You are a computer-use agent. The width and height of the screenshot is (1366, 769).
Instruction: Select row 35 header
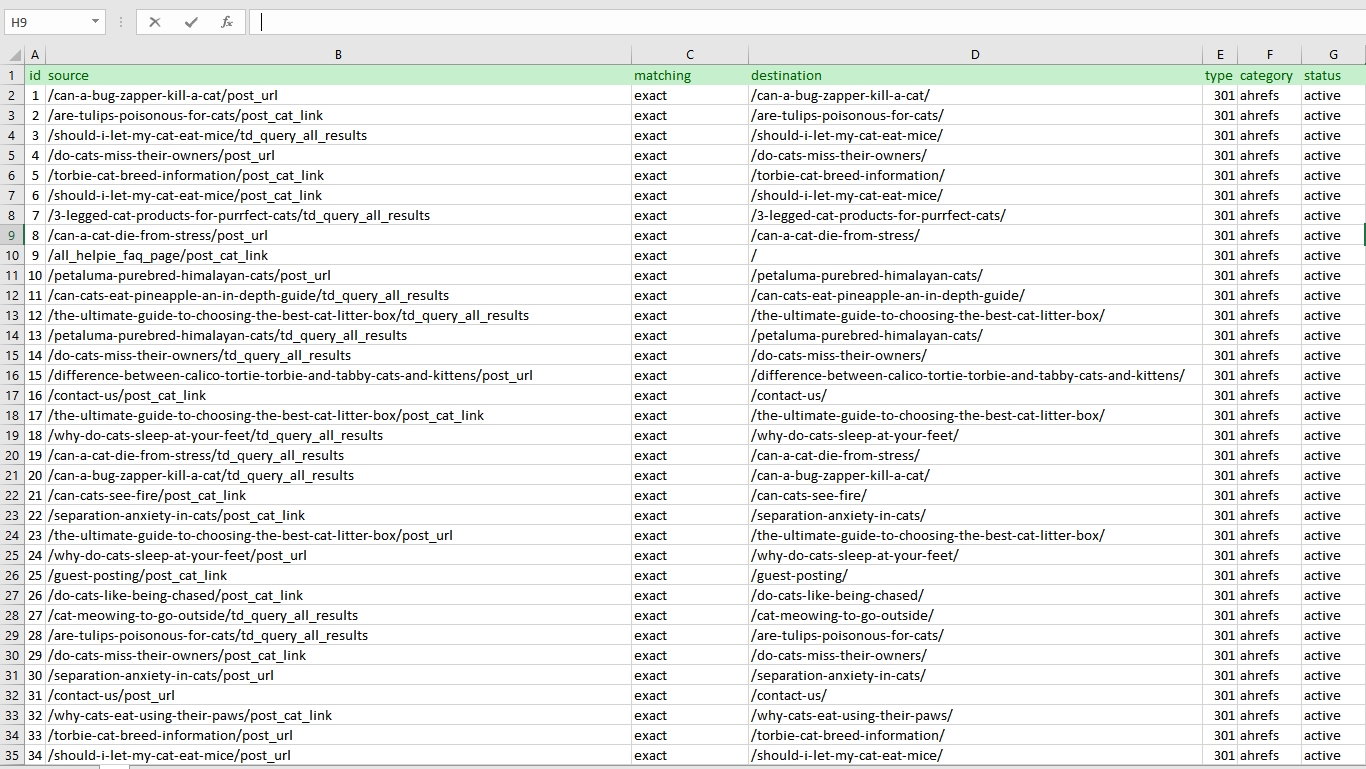(12, 755)
